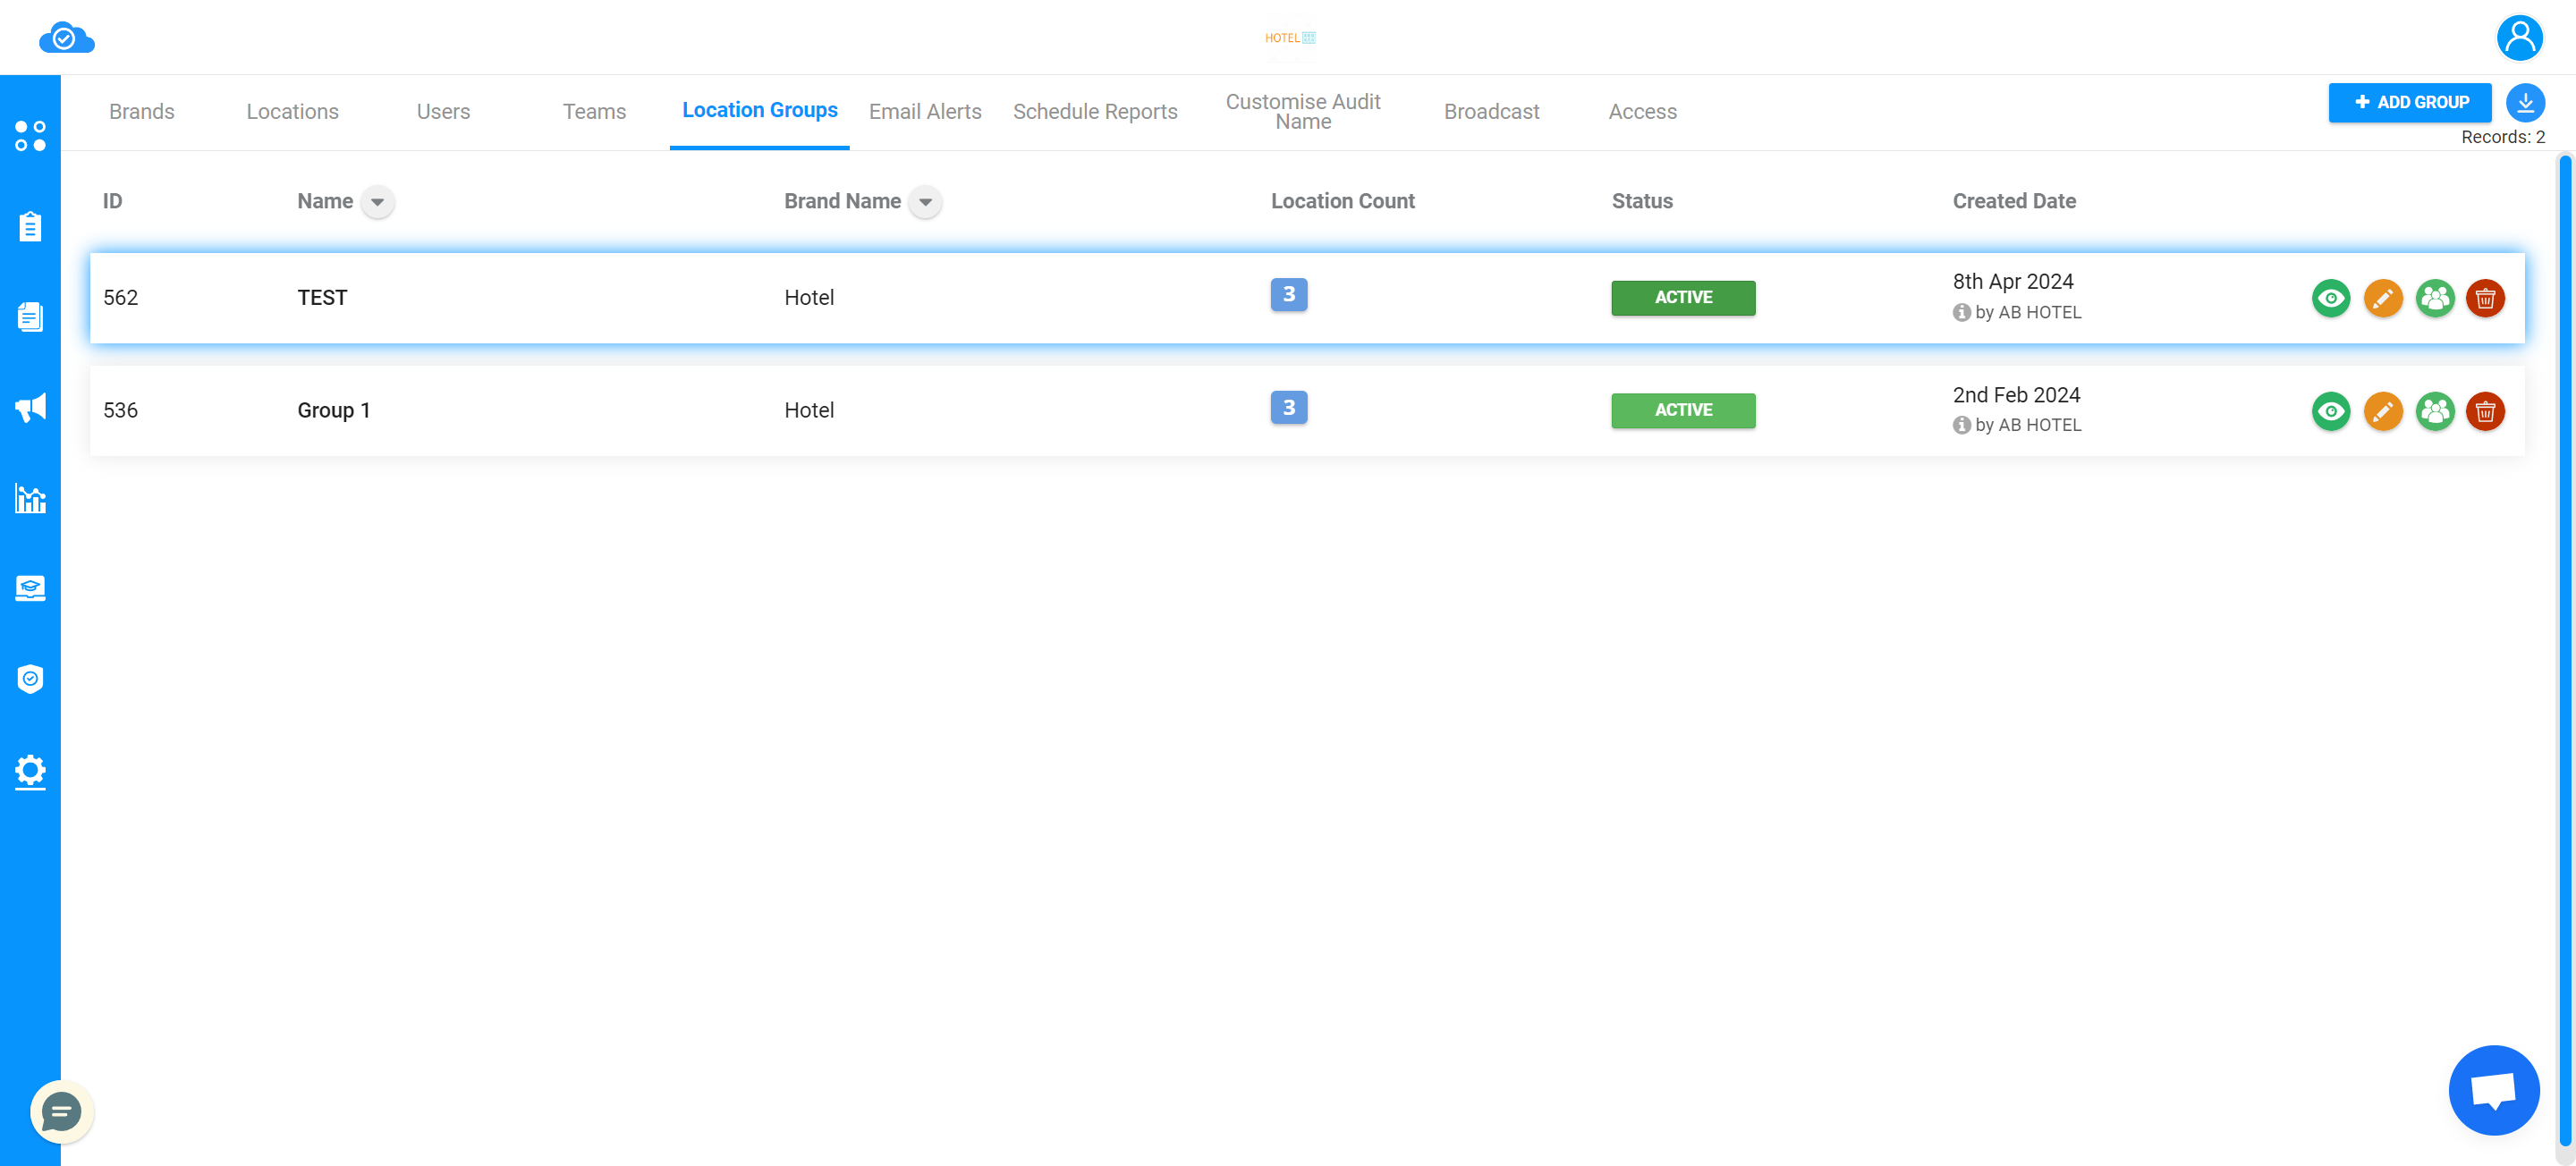Click the Access menu item

pyautogui.click(x=1643, y=112)
